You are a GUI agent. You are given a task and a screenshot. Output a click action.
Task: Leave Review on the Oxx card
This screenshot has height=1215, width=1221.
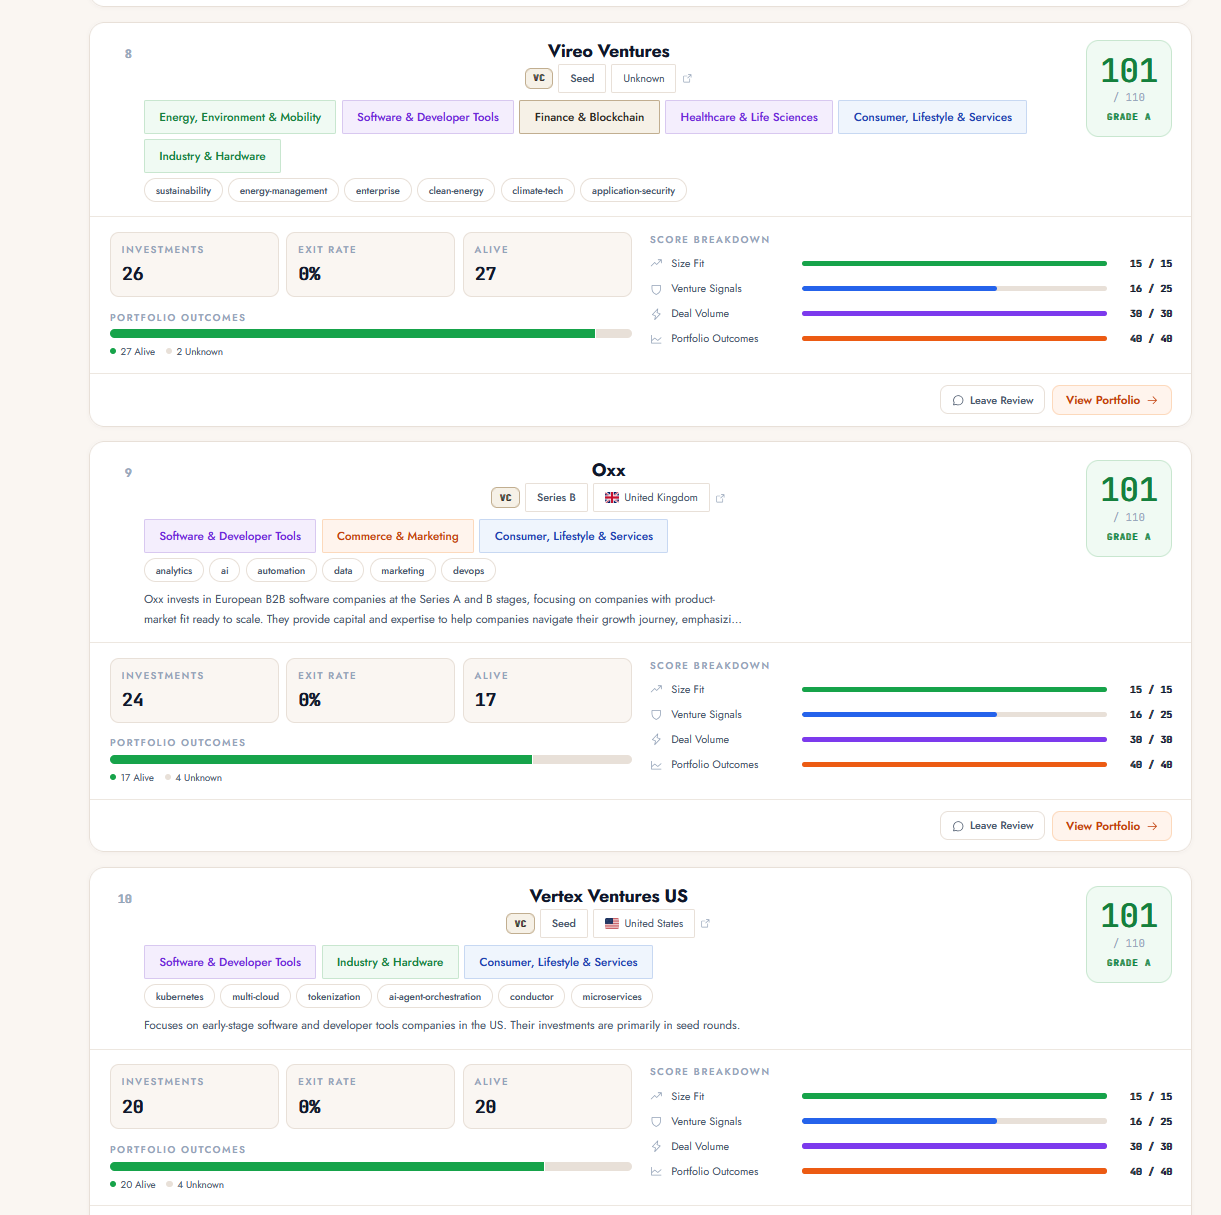tap(993, 826)
